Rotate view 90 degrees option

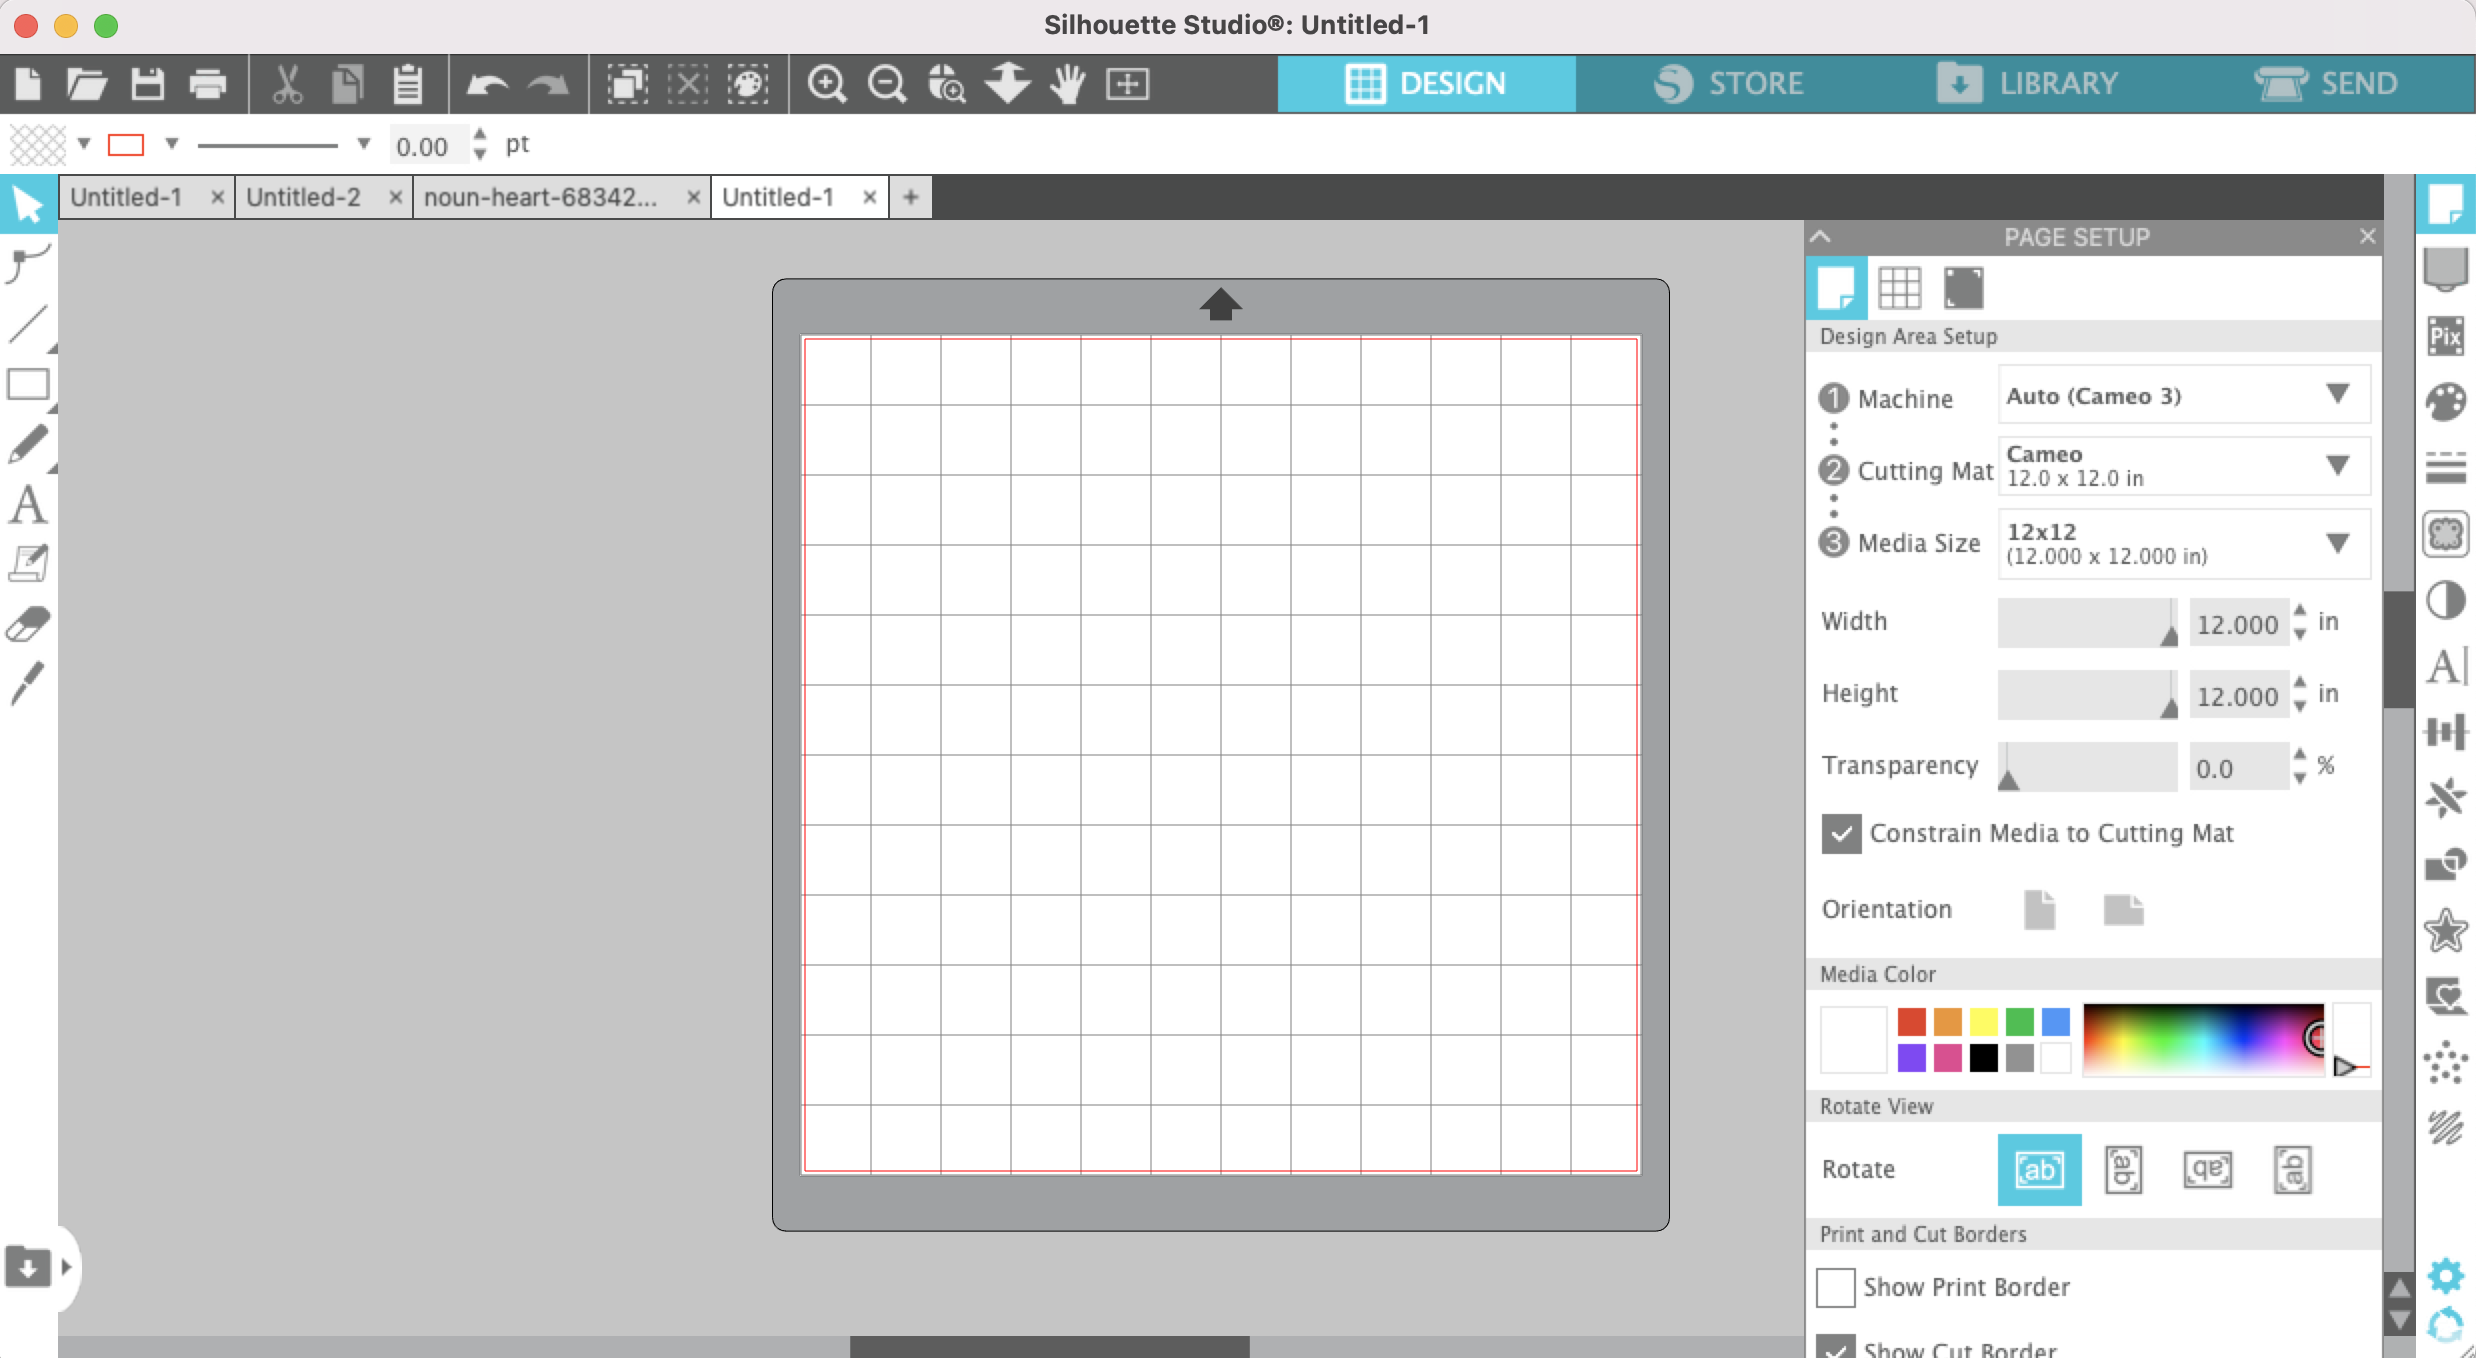pos(2123,1169)
